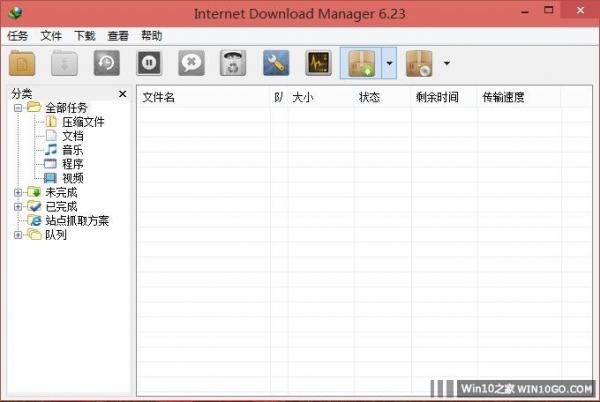Click Stop Queue box icon with grey disc
The image size is (600, 402).
pos(419,63)
